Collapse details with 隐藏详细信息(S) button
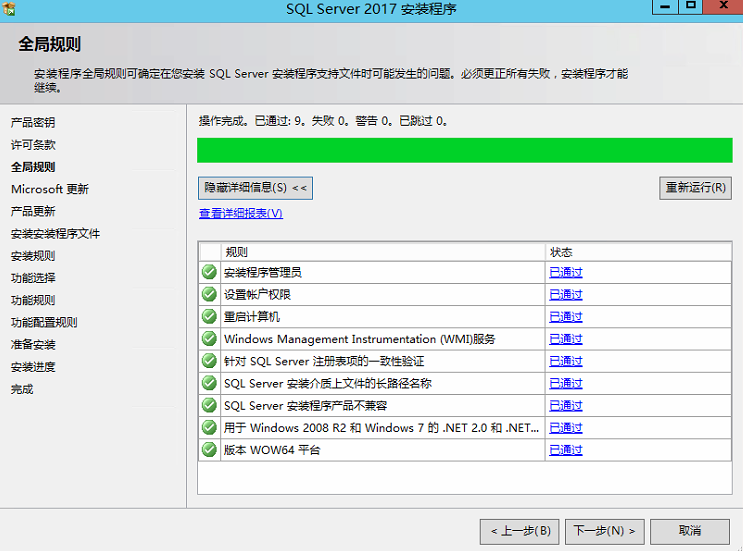 coord(255,188)
